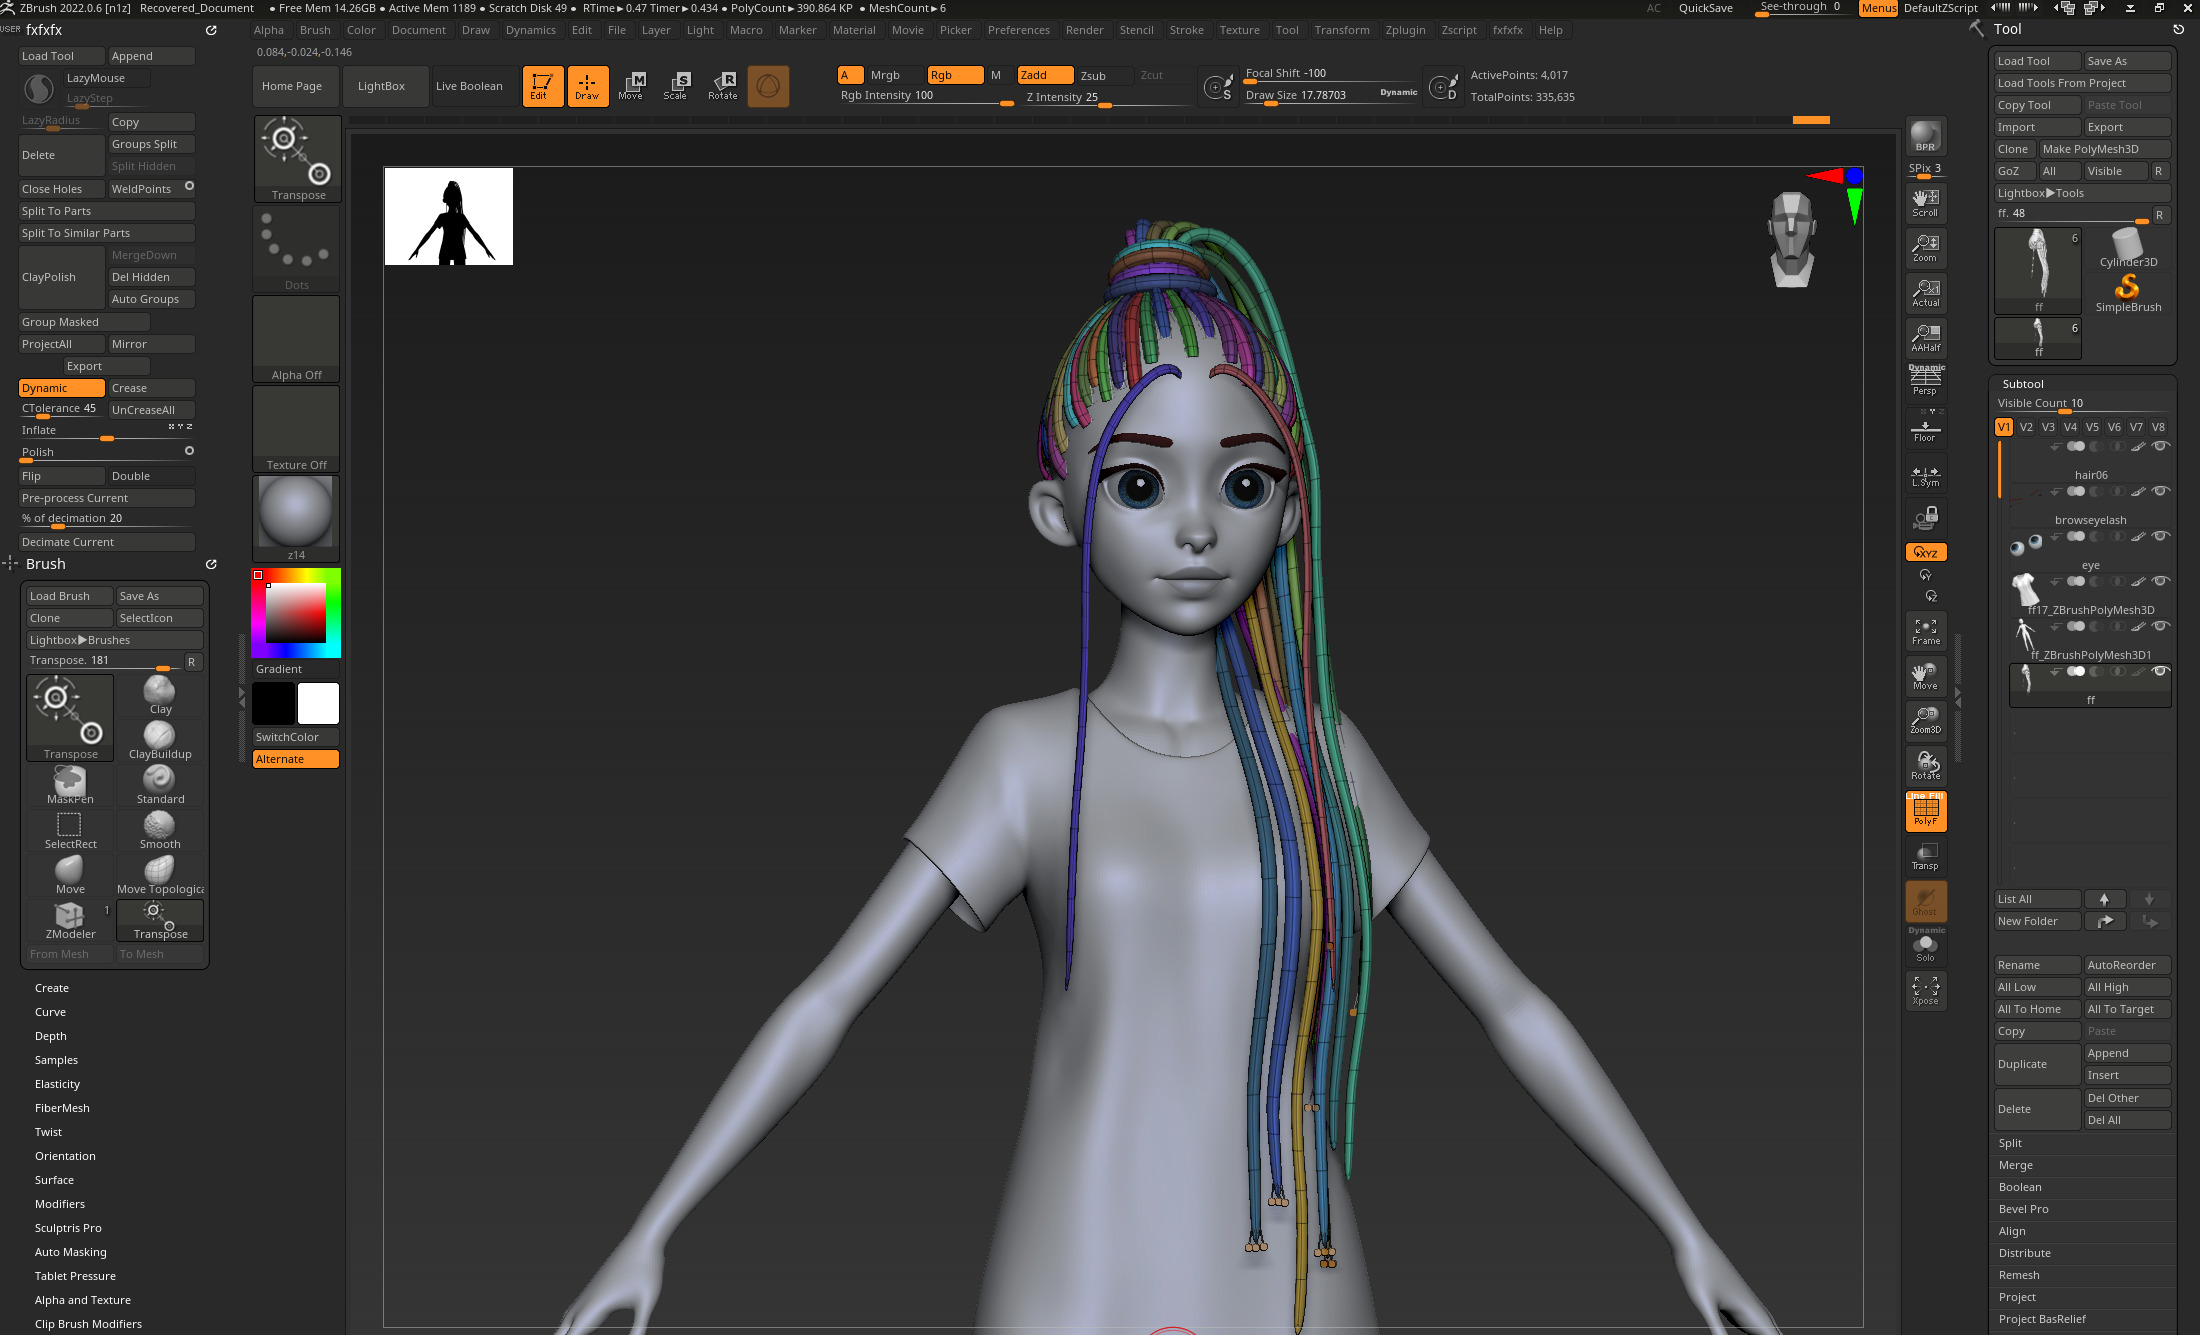Select the Standard brush
Screen dimensions: 2200x1335
coord(160,785)
